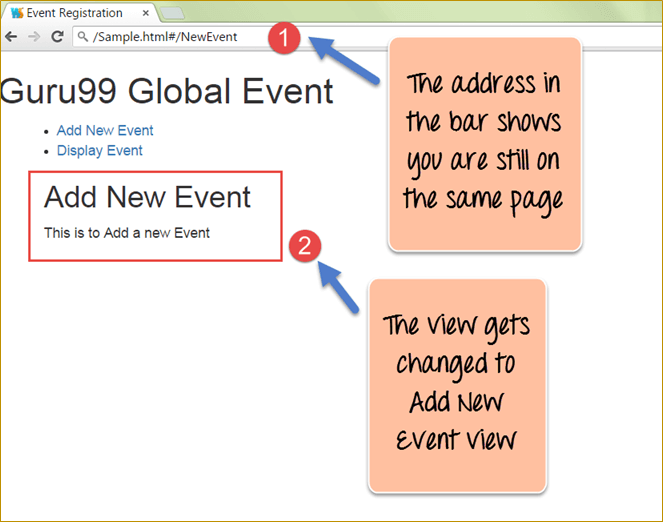Screen dimensions: 663x522
Task: Click the text 'This is to Add a new Event'
Action: pos(127,233)
